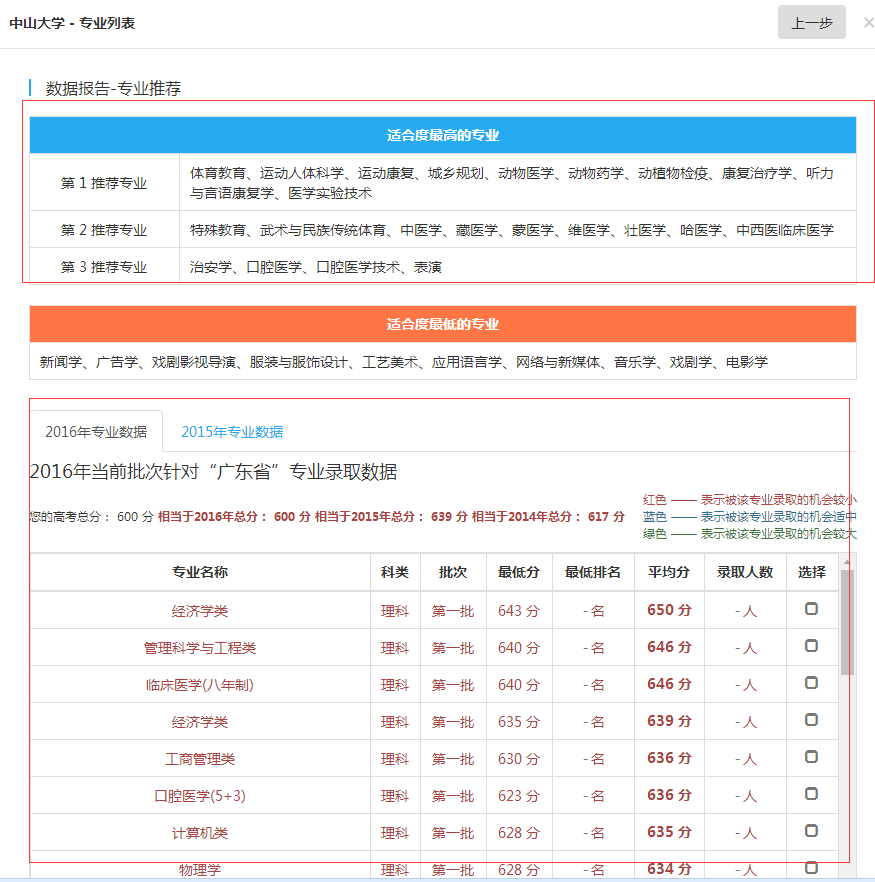Image resolution: width=875 pixels, height=882 pixels.
Task: Click the 批次 column header
Action: click(453, 572)
